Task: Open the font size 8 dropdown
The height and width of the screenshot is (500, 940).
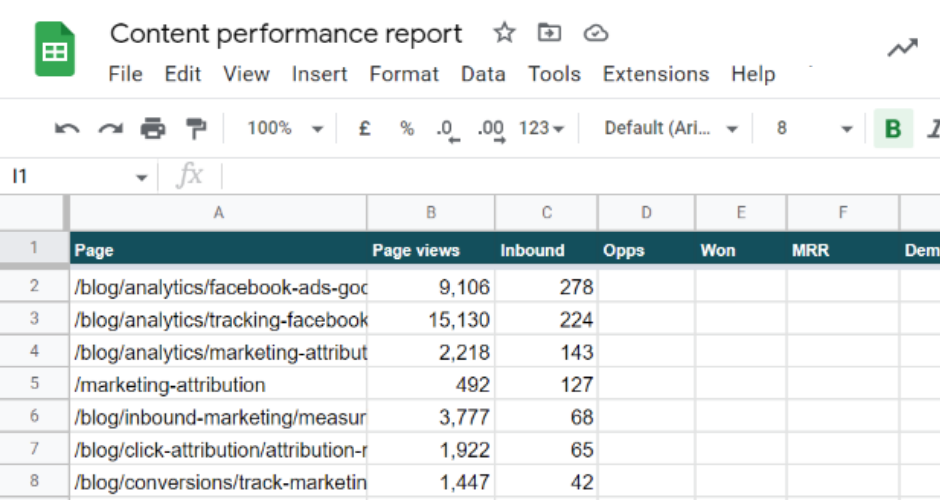Action: tap(815, 128)
